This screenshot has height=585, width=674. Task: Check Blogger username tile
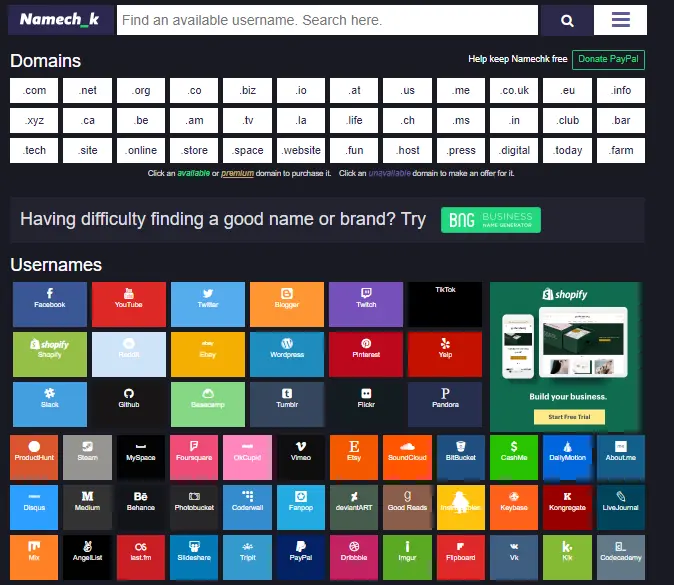click(287, 304)
